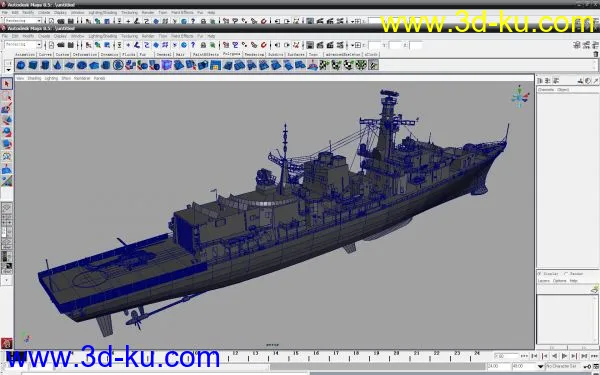Image resolution: width=600 pixels, height=375 pixels.
Task: Switch to the Polygons shelf tab
Action: point(231,54)
